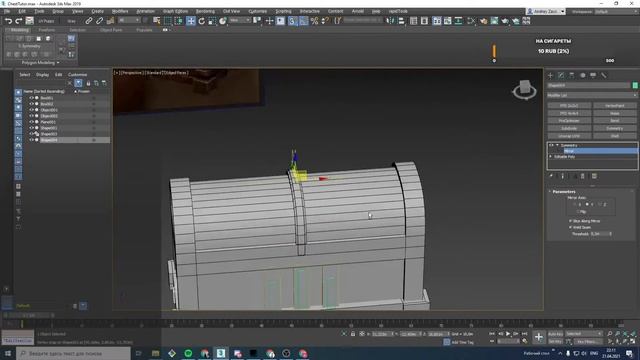Toggle the Percent Snap icon
640x360 pixels.
point(314,20)
